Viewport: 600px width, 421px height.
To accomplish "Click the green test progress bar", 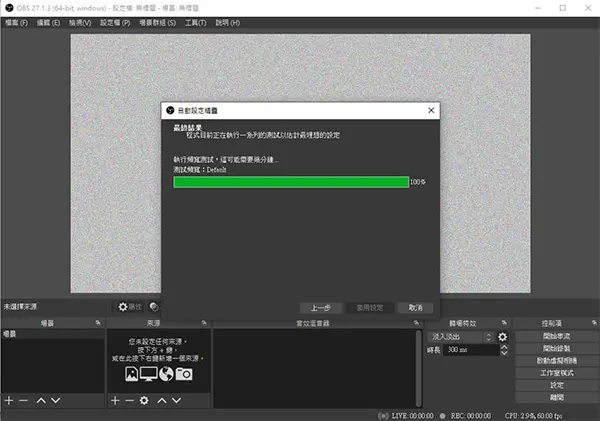I will [x=290, y=182].
